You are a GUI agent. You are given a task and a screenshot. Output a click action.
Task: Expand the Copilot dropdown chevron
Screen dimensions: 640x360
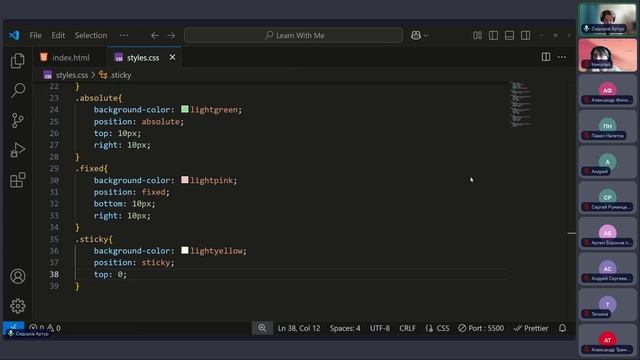(x=426, y=36)
